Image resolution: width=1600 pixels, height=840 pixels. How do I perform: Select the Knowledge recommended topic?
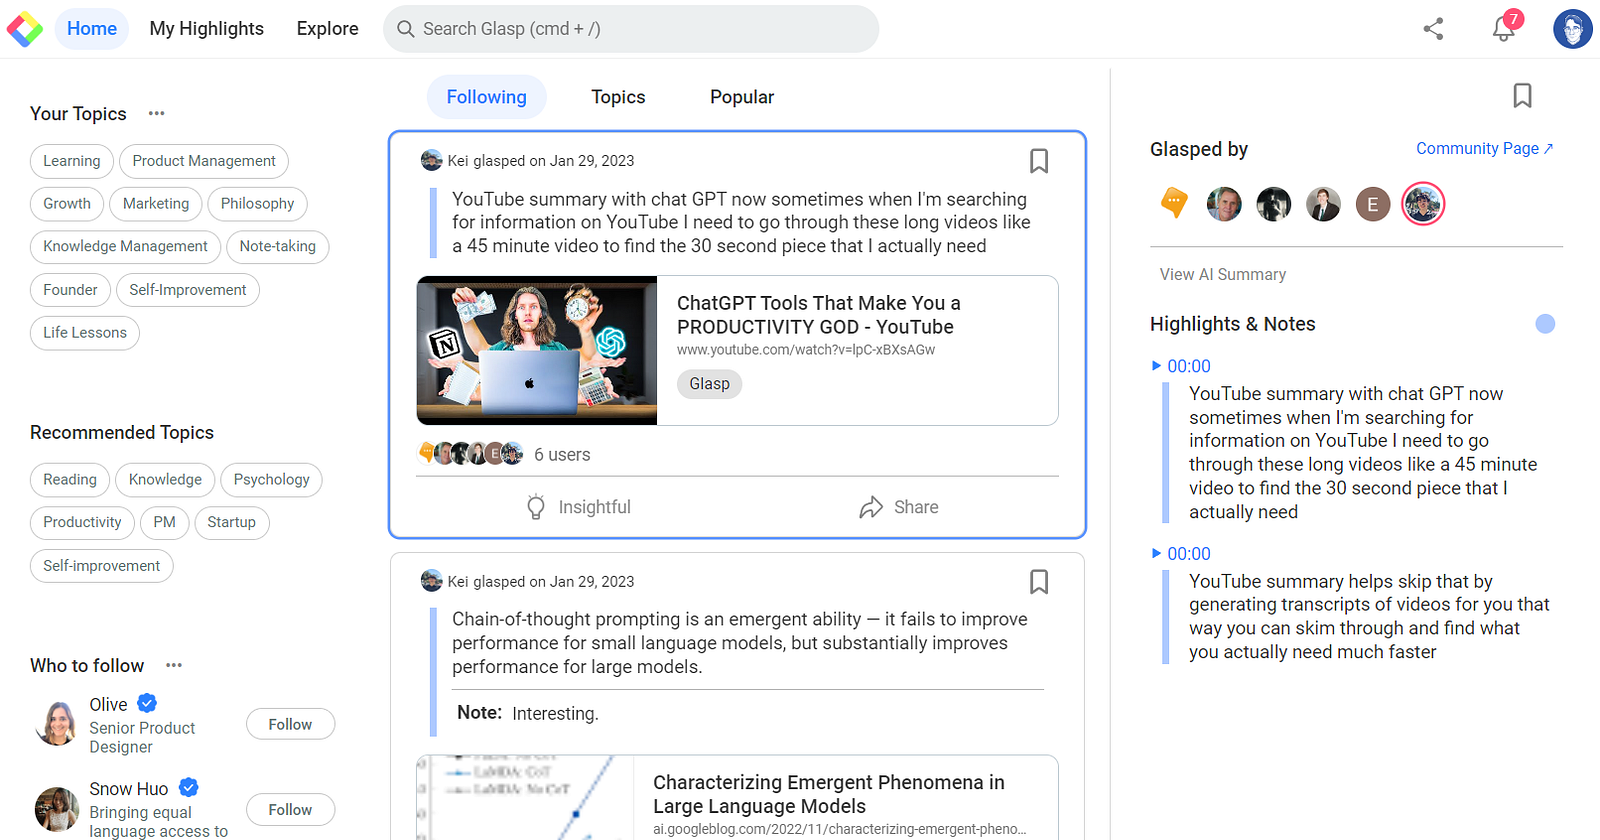click(x=165, y=480)
